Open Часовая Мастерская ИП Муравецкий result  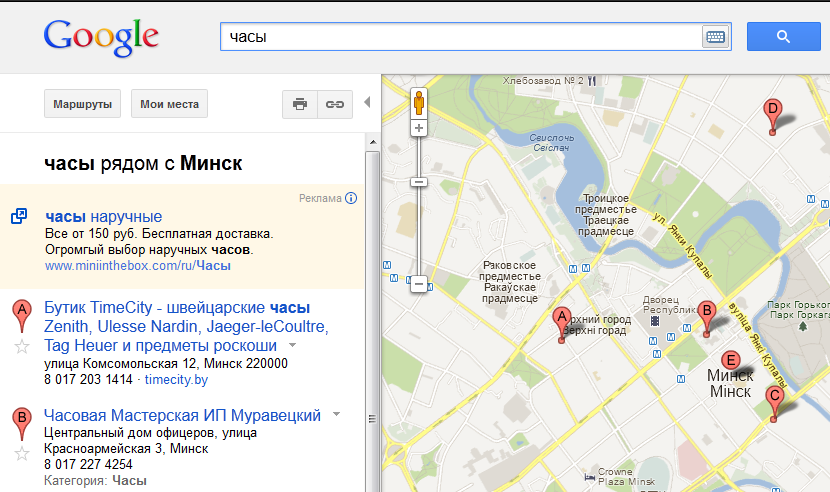click(x=182, y=415)
